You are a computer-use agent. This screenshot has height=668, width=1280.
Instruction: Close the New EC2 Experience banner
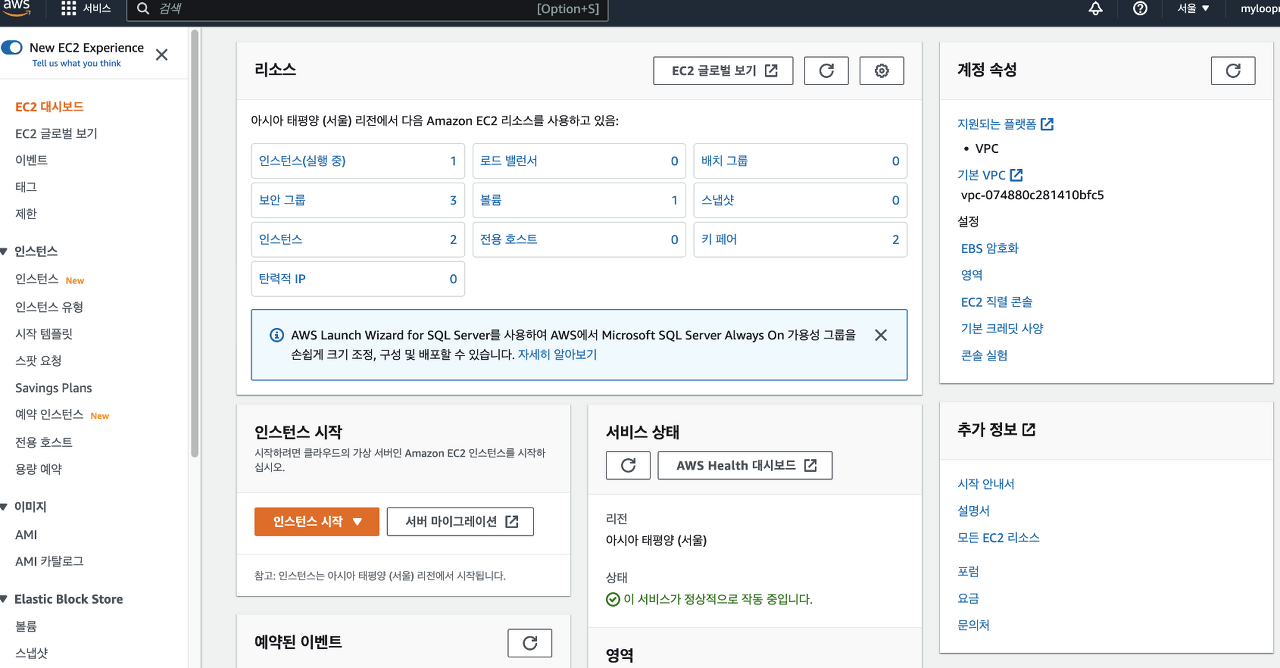[161, 55]
